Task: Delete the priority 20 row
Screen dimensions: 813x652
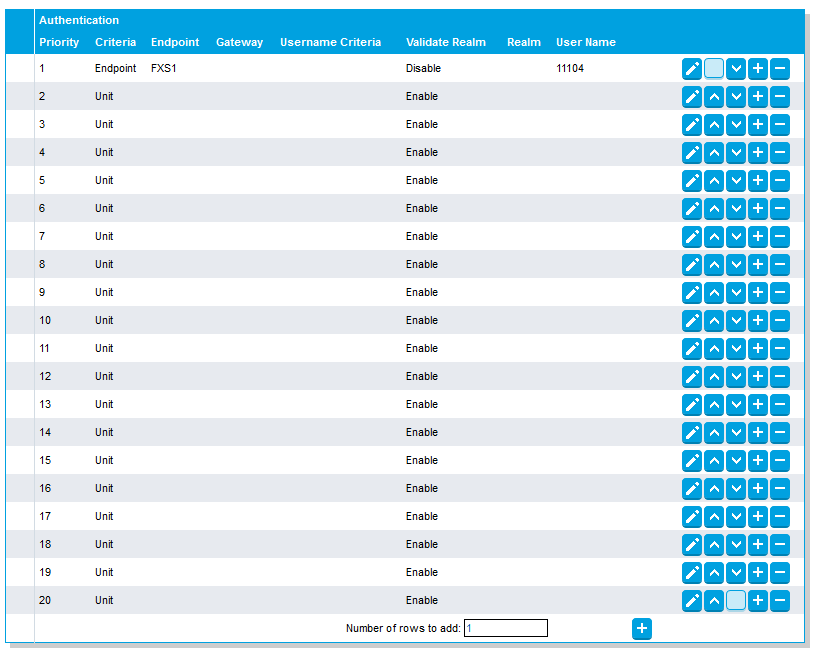Action: [x=780, y=601]
